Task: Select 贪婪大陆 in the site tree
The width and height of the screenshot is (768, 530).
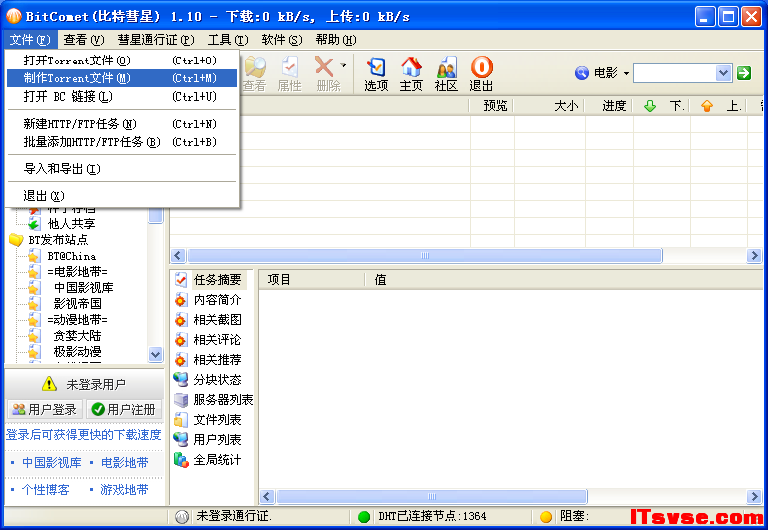Action: pos(77,336)
